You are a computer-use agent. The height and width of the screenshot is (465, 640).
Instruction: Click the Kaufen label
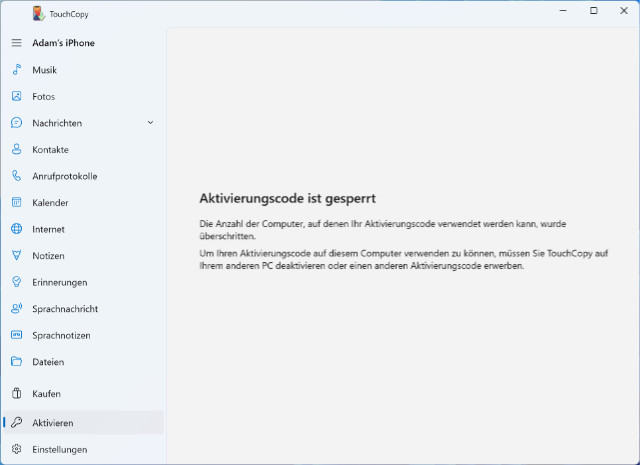47,394
